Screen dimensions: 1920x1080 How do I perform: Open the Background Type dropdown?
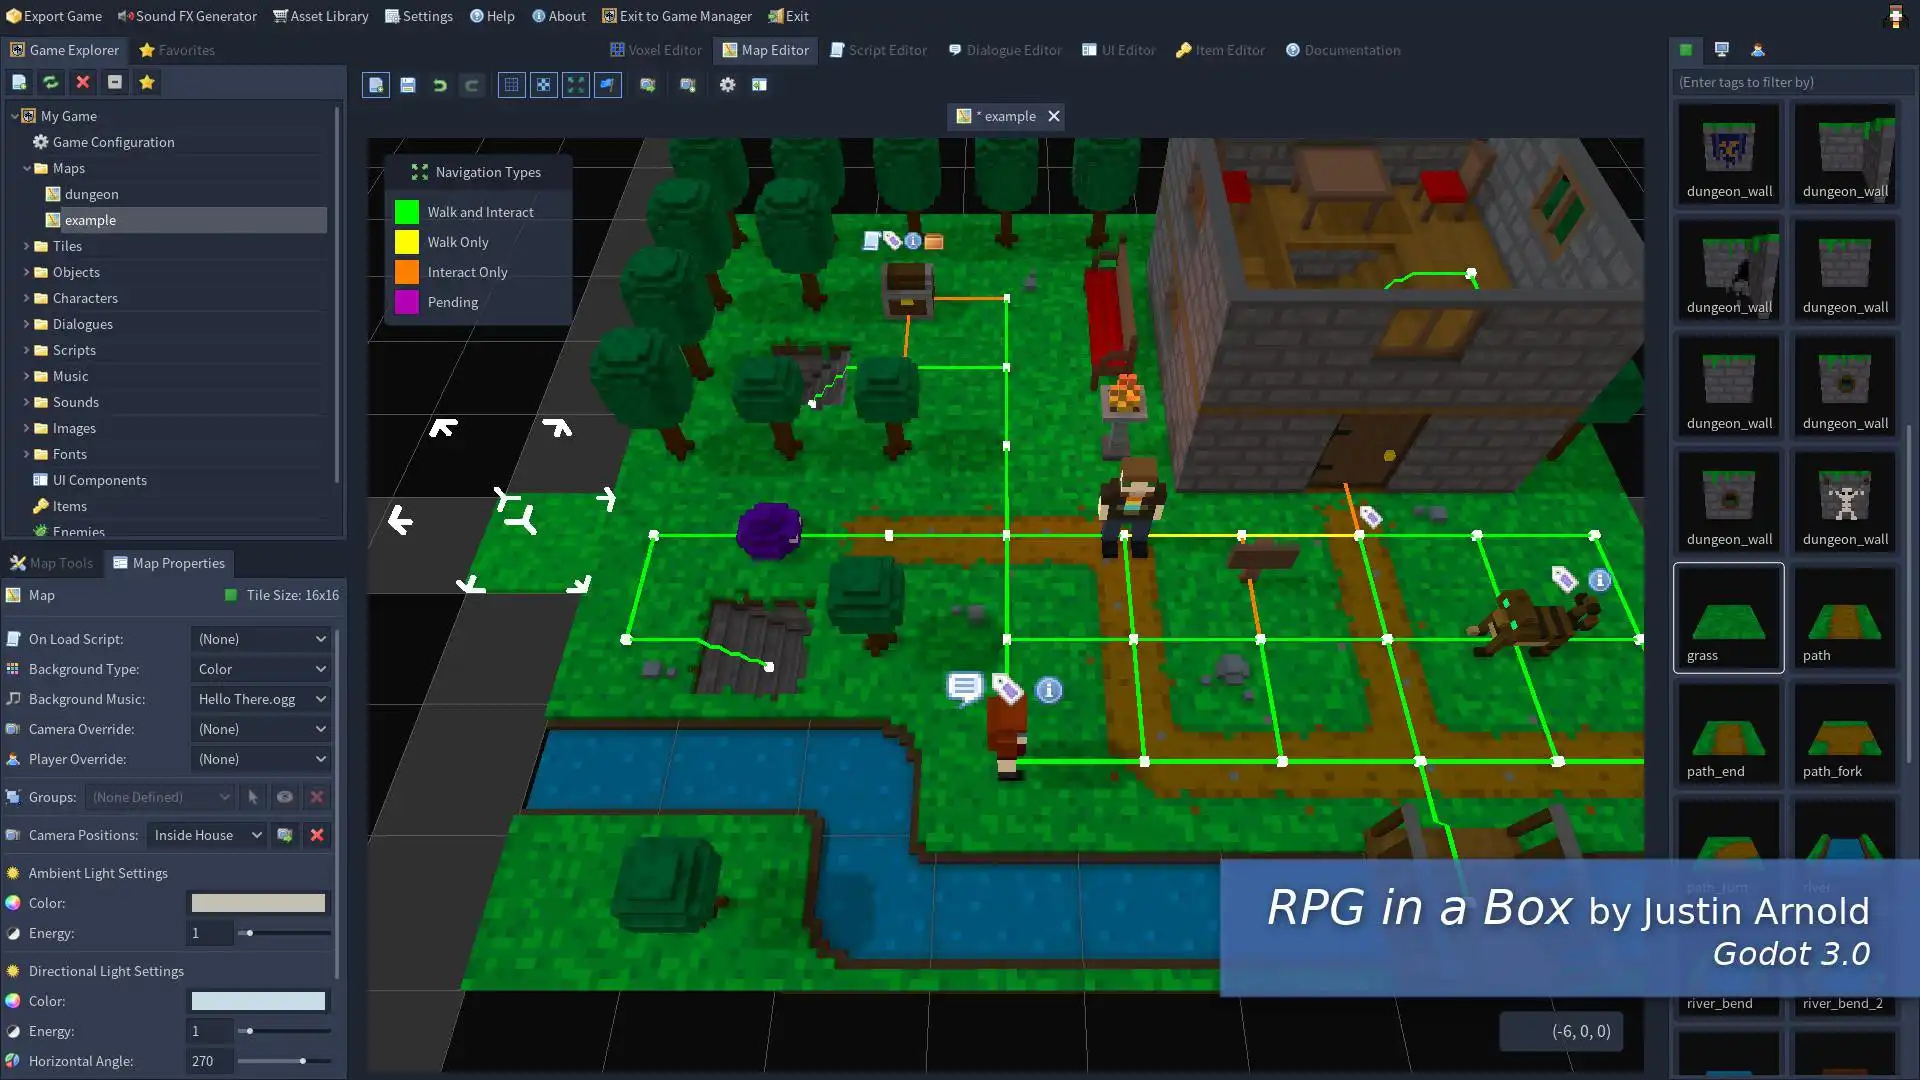click(260, 669)
